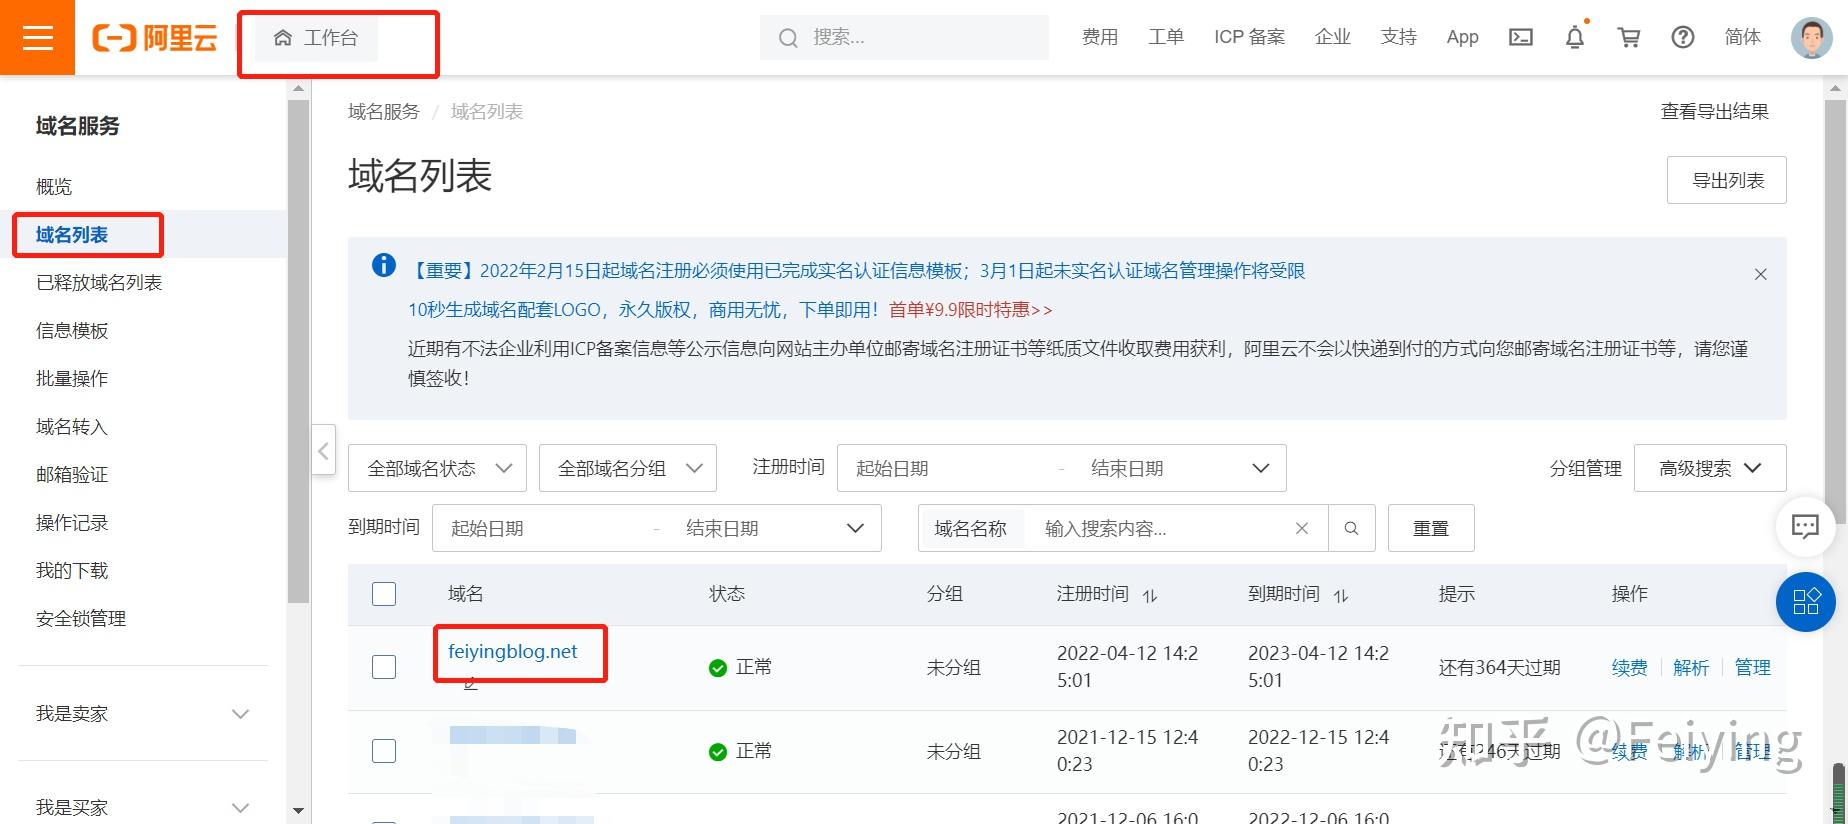1848x824 pixels.
Task: Open the 全部域名分组 dropdown
Action: point(628,468)
